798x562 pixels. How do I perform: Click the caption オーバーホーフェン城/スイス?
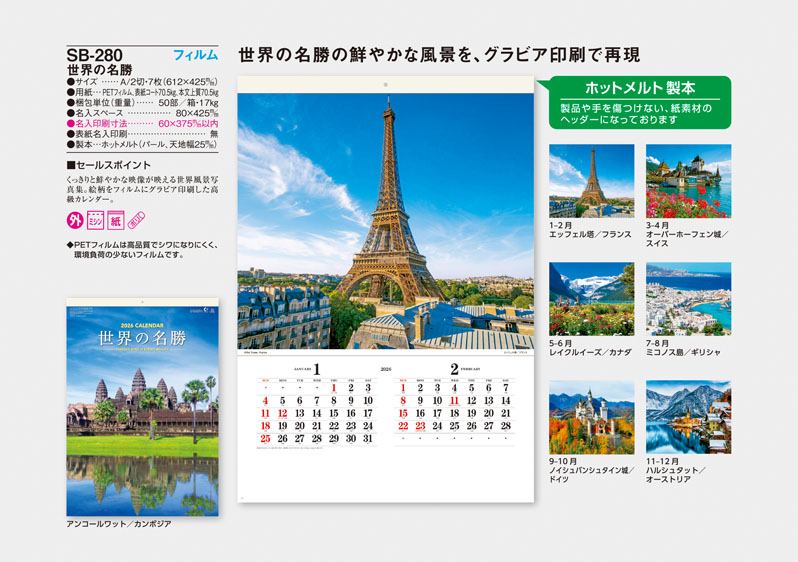[687, 239]
